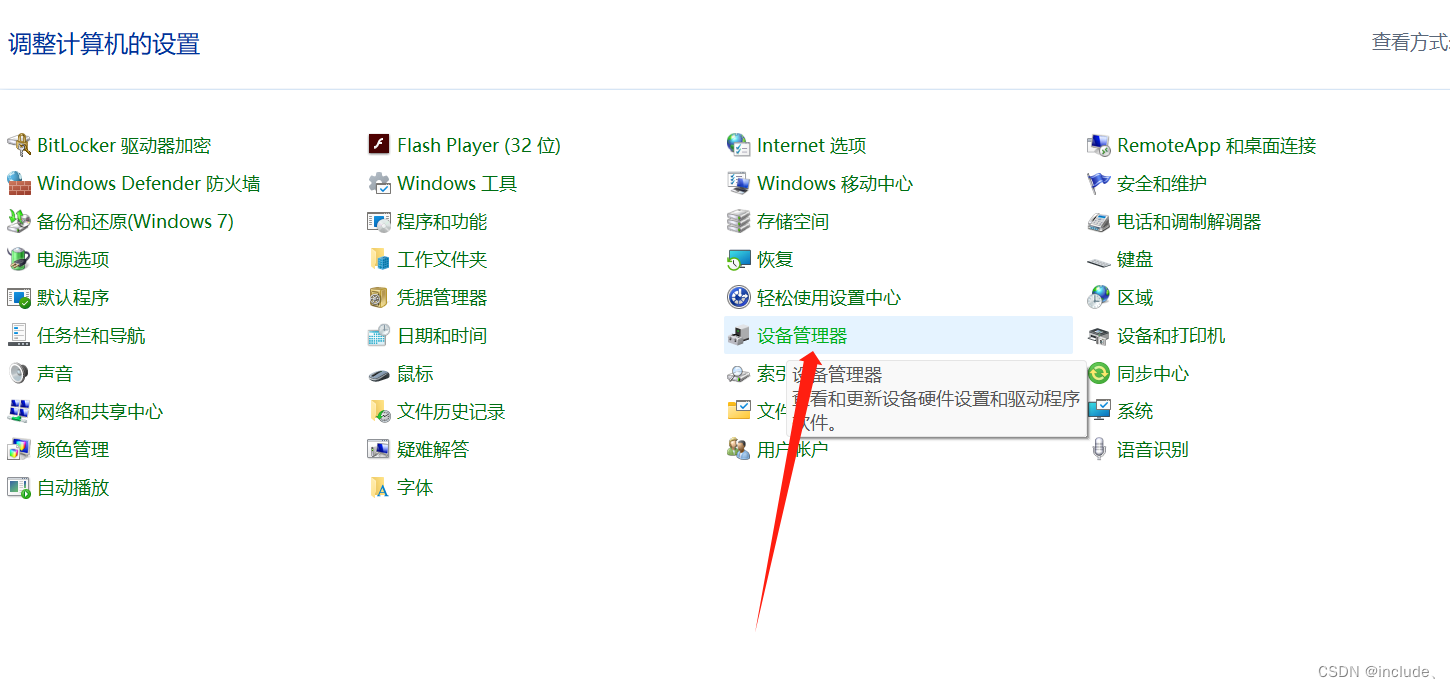
Task: Click the 电源选项 battery icon
Action: coord(19,259)
